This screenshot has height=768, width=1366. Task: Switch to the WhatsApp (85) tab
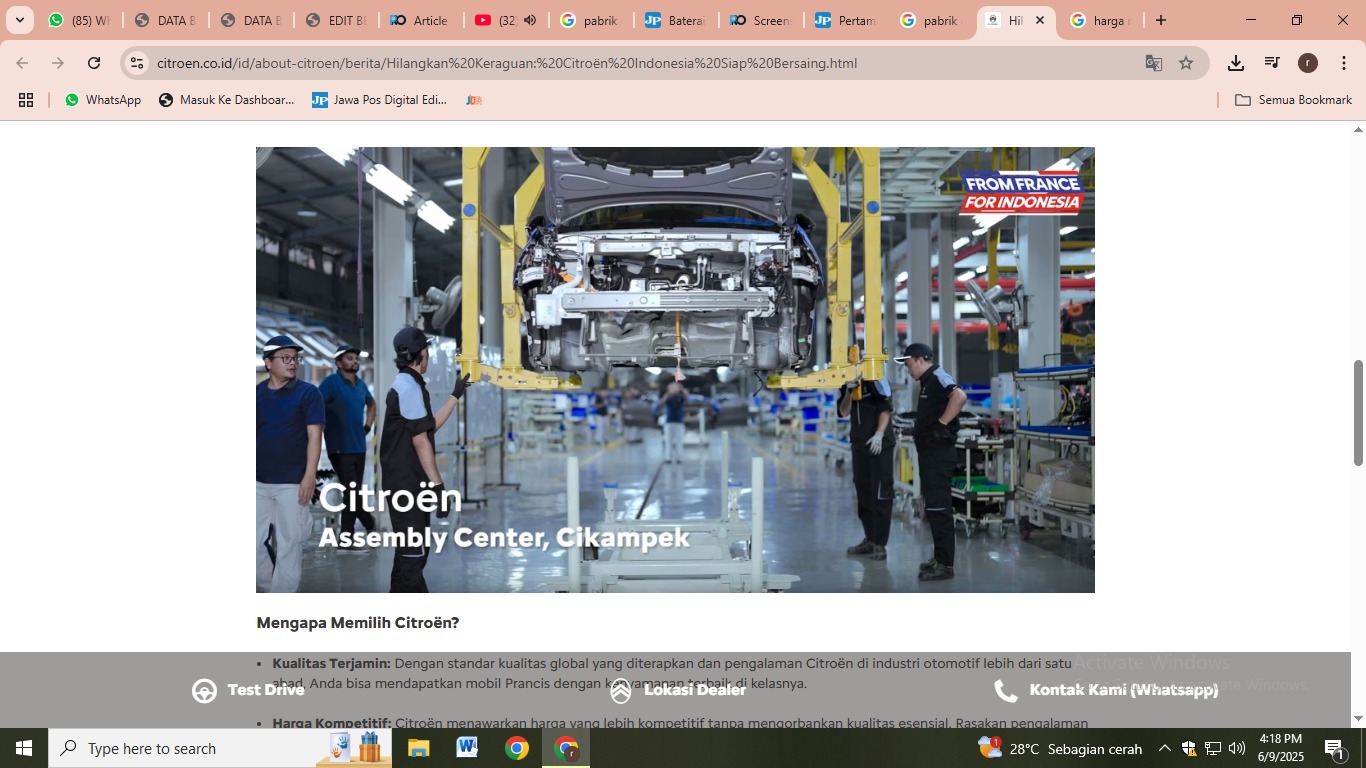pyautogui.click(x=79, y=20)
